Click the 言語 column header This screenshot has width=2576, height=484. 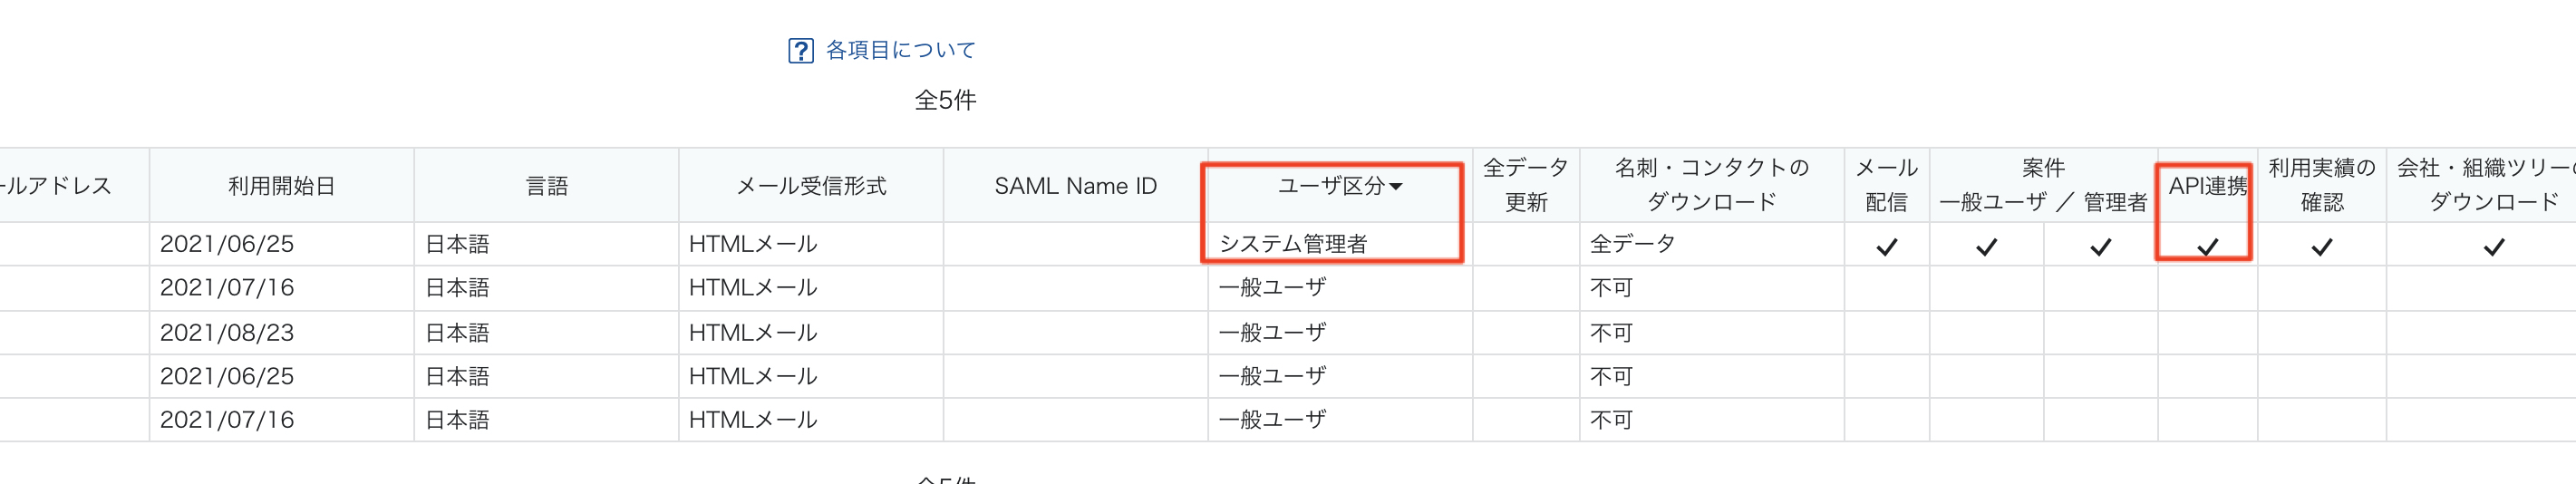coord(547,186)
